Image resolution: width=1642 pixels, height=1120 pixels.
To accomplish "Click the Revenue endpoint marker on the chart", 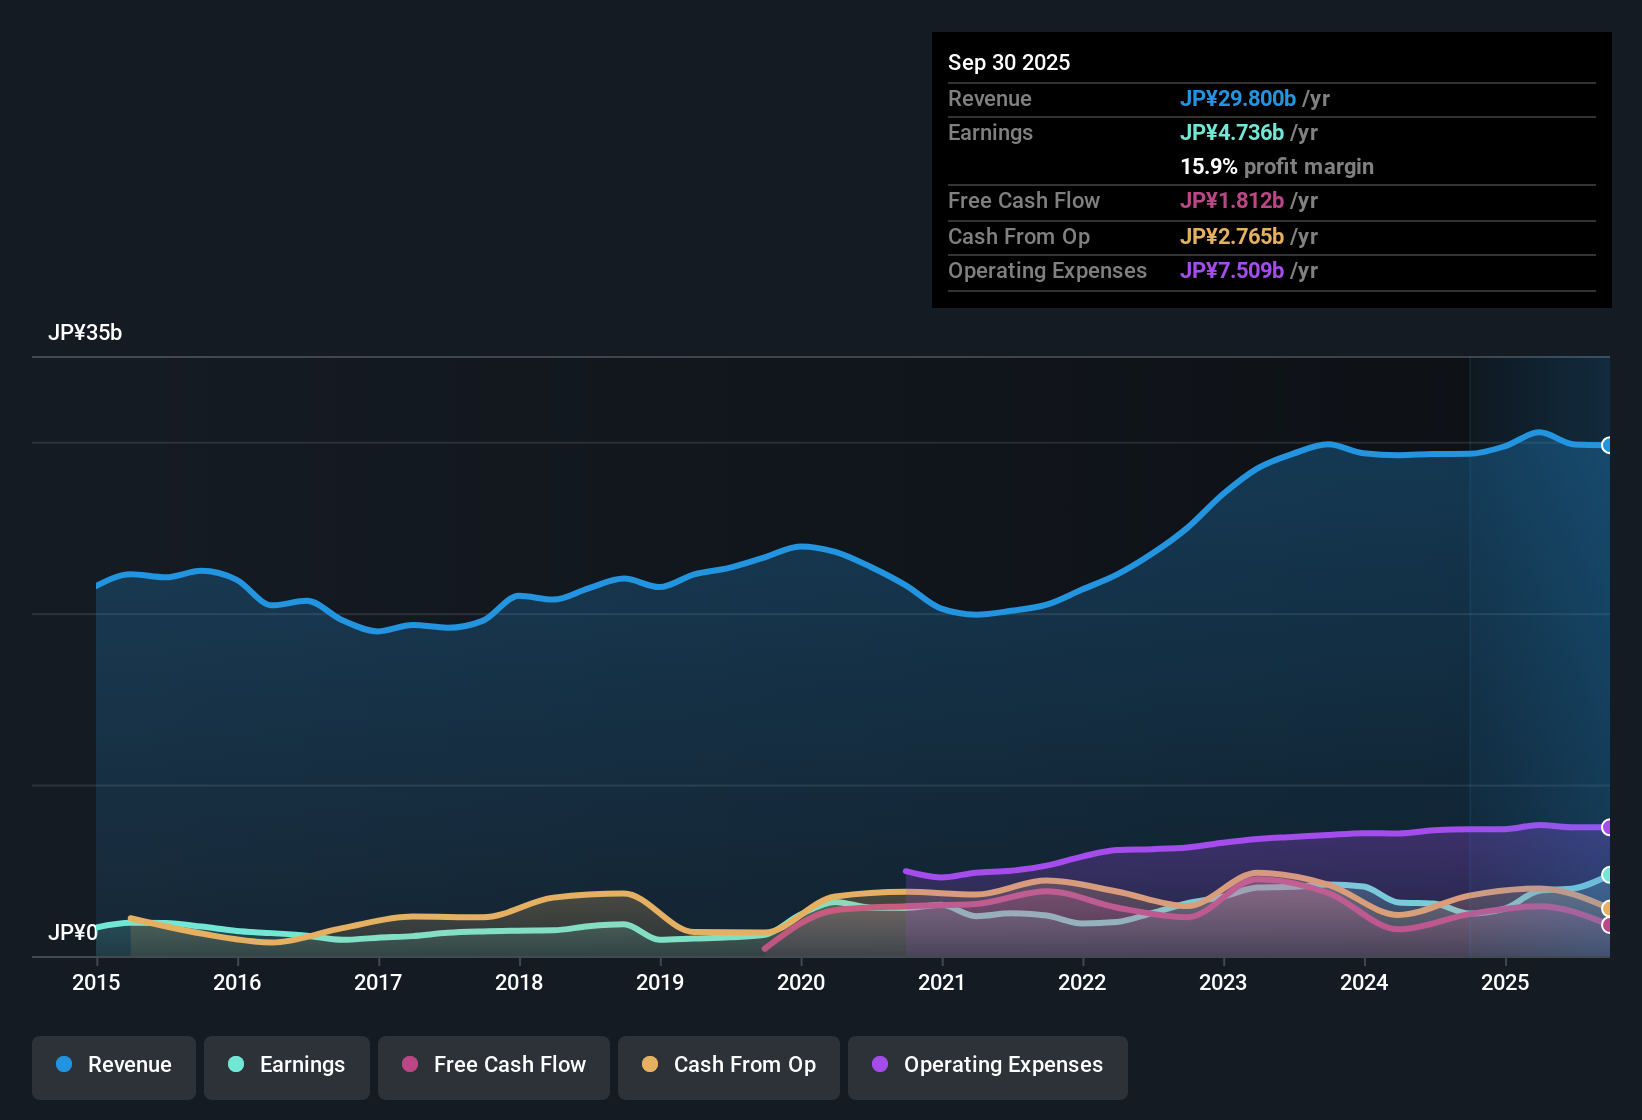I will [1608, 445].
